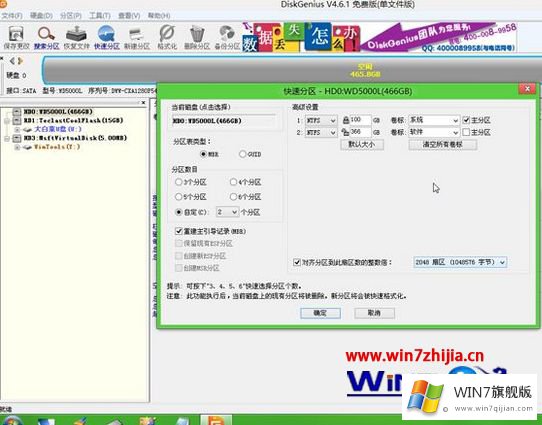Open the Backup Partition tool
Image resolution: width=542 pixels, height=425 pixels.
tap(227, 37)
